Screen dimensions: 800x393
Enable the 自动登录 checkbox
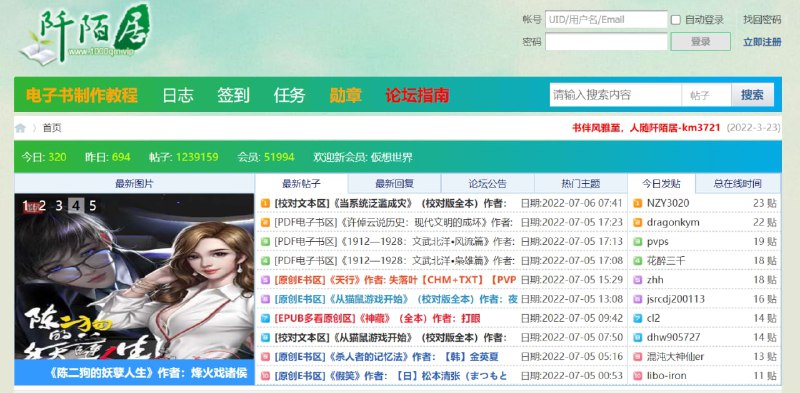pyautogui.click(x=676, y=20)
